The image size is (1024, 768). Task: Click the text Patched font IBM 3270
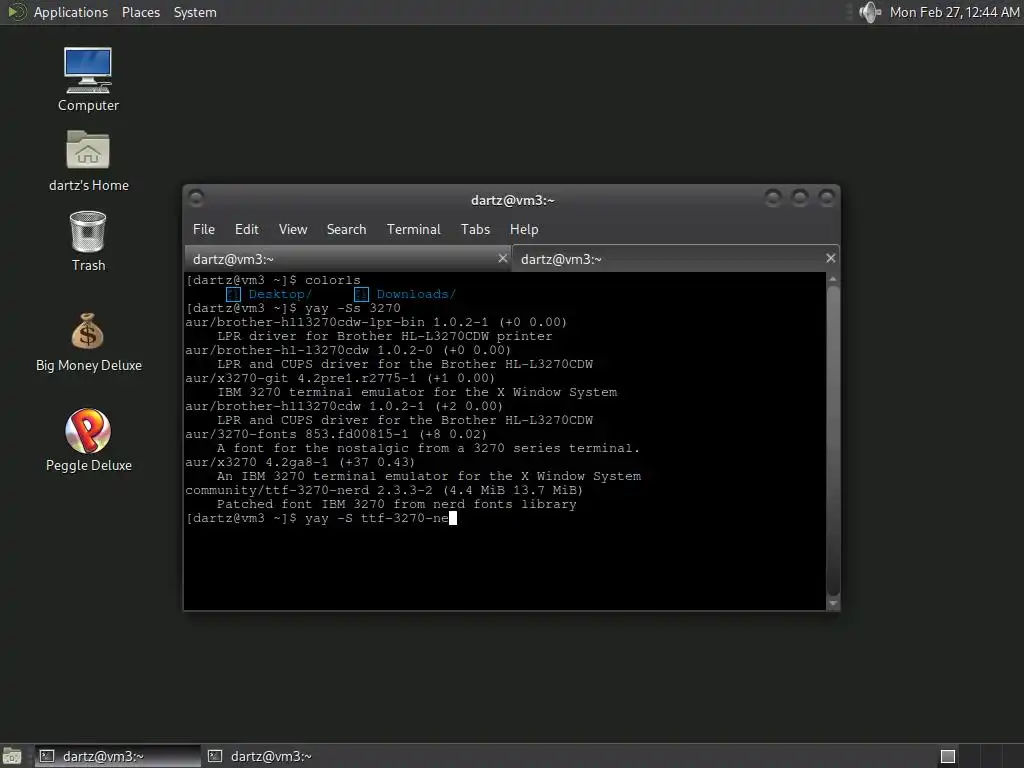click(300, 504)
